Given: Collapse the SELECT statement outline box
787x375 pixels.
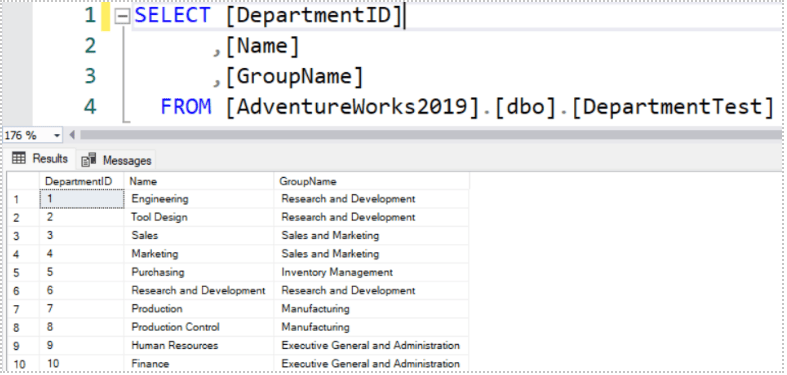Looking at the screenshot, I should point(122,17).
